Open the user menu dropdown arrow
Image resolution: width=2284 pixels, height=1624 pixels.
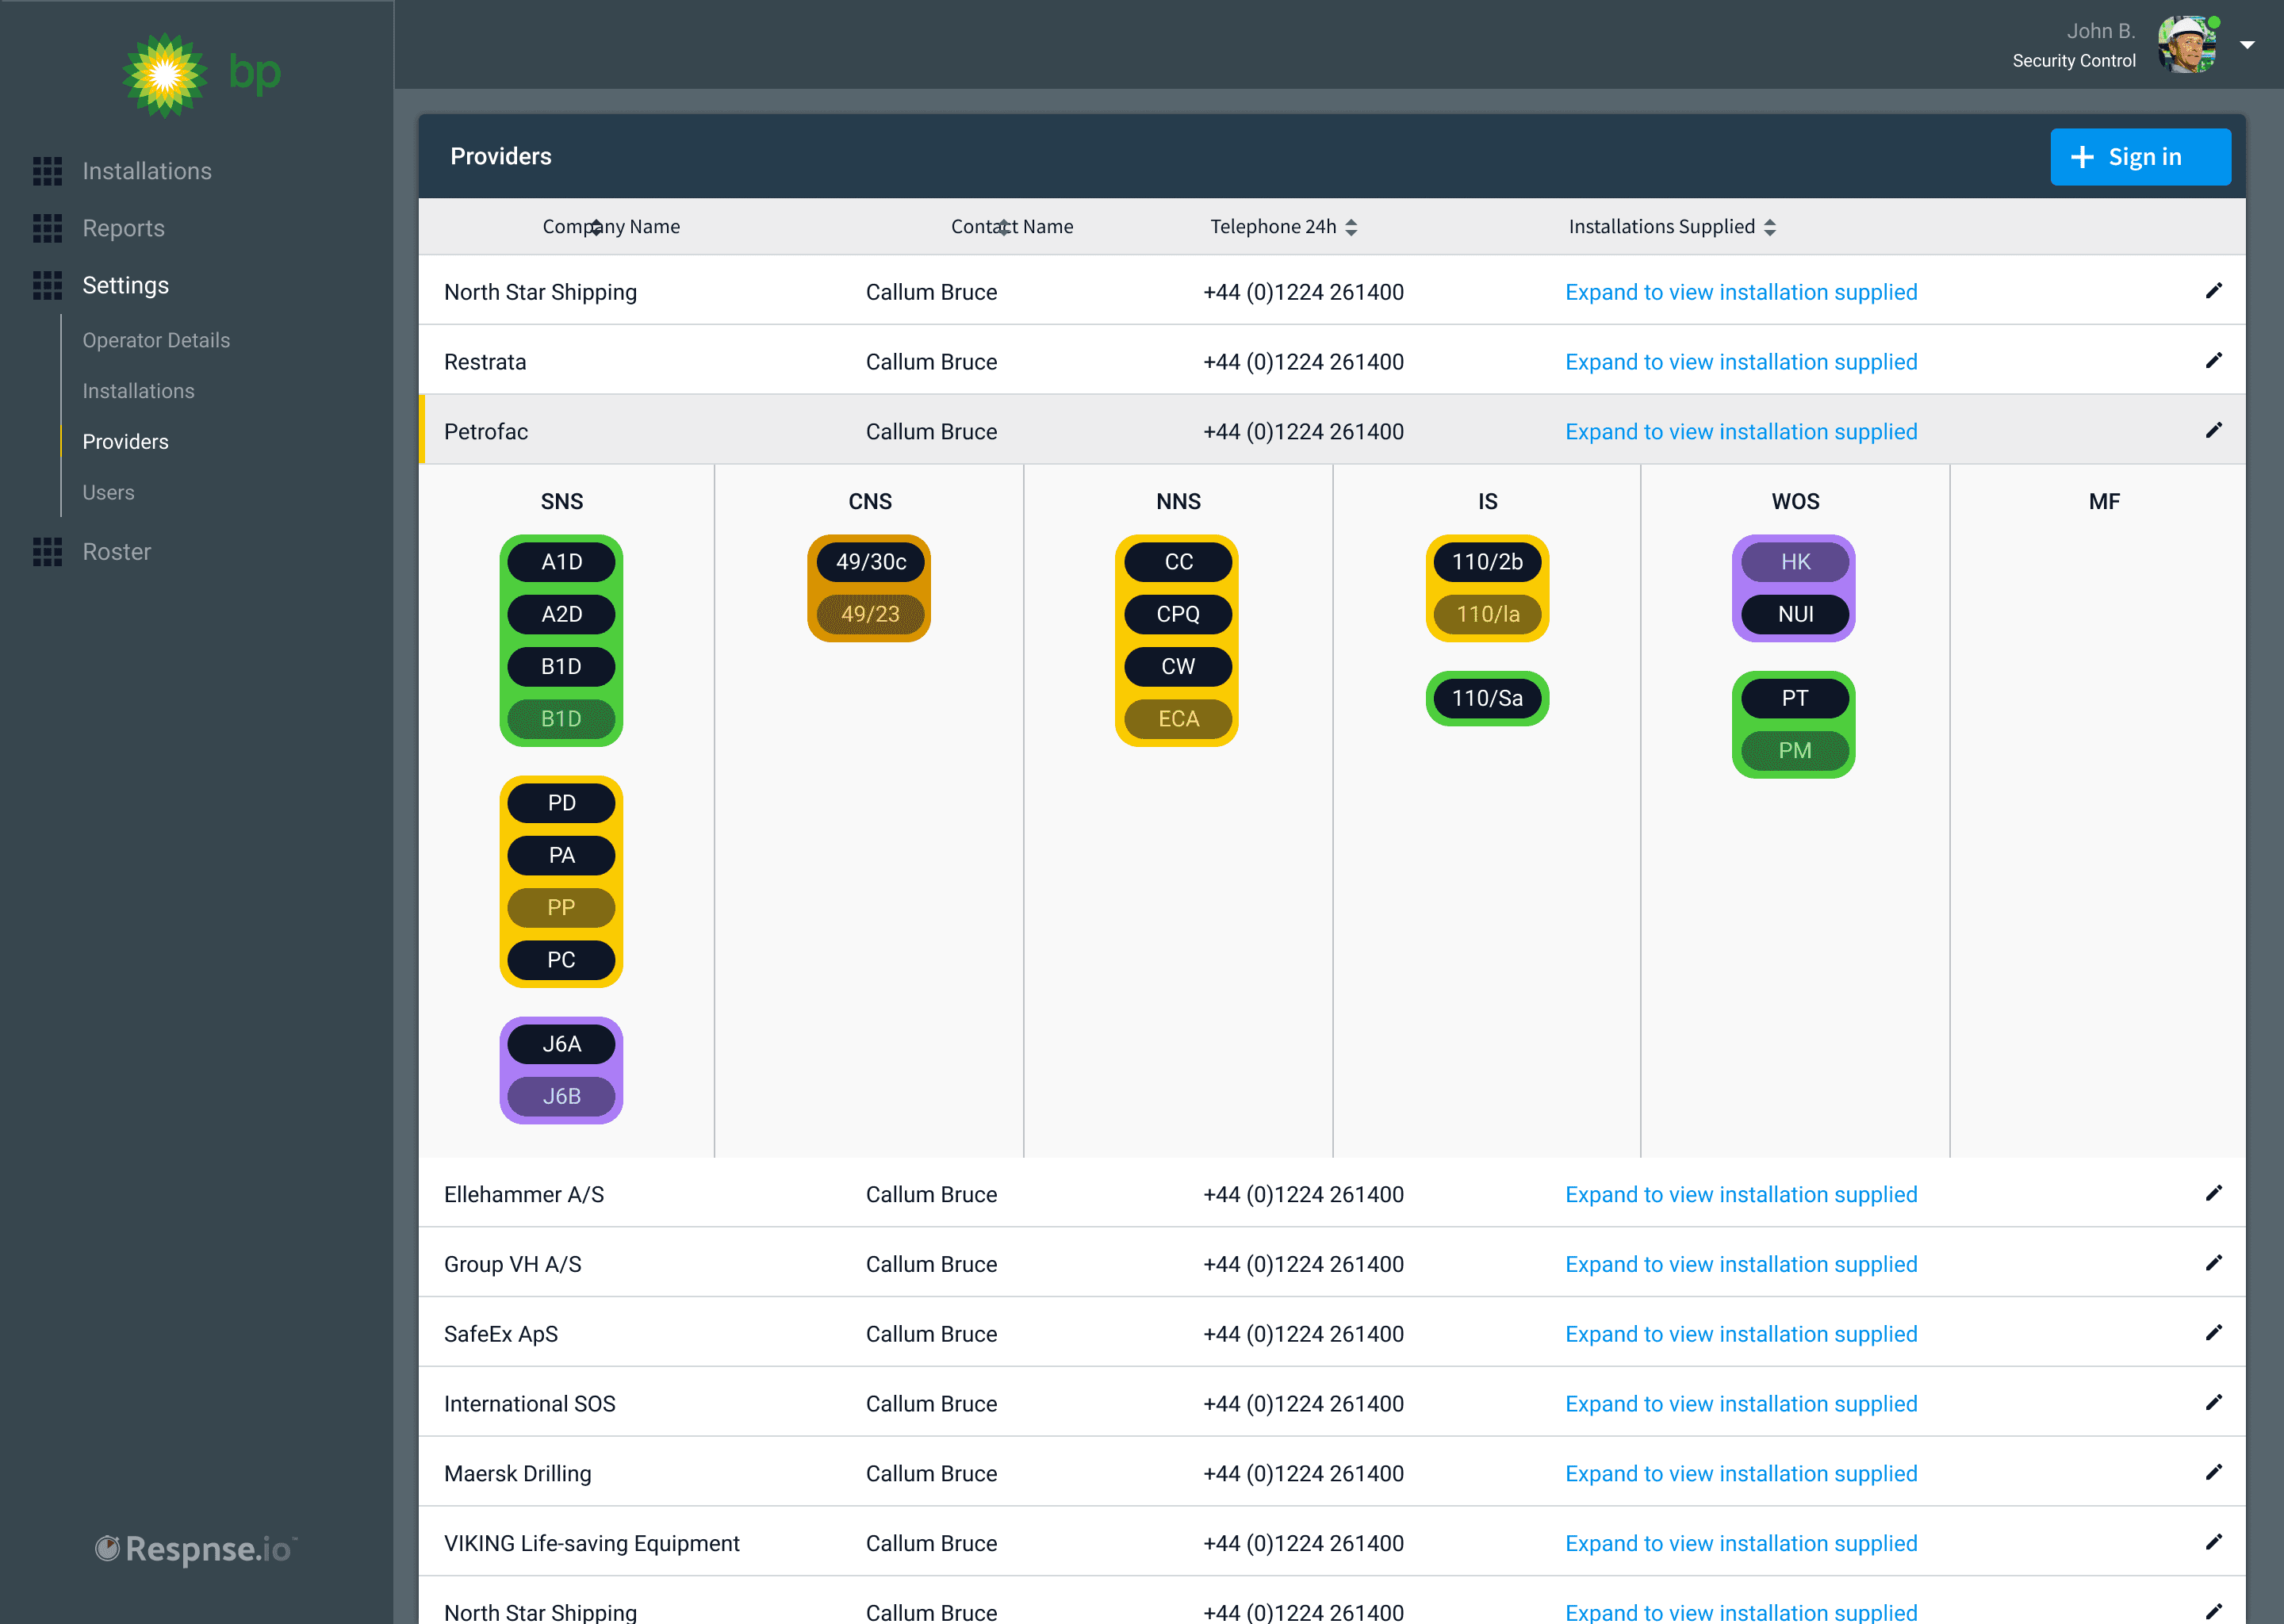(x=2247, y=45)
